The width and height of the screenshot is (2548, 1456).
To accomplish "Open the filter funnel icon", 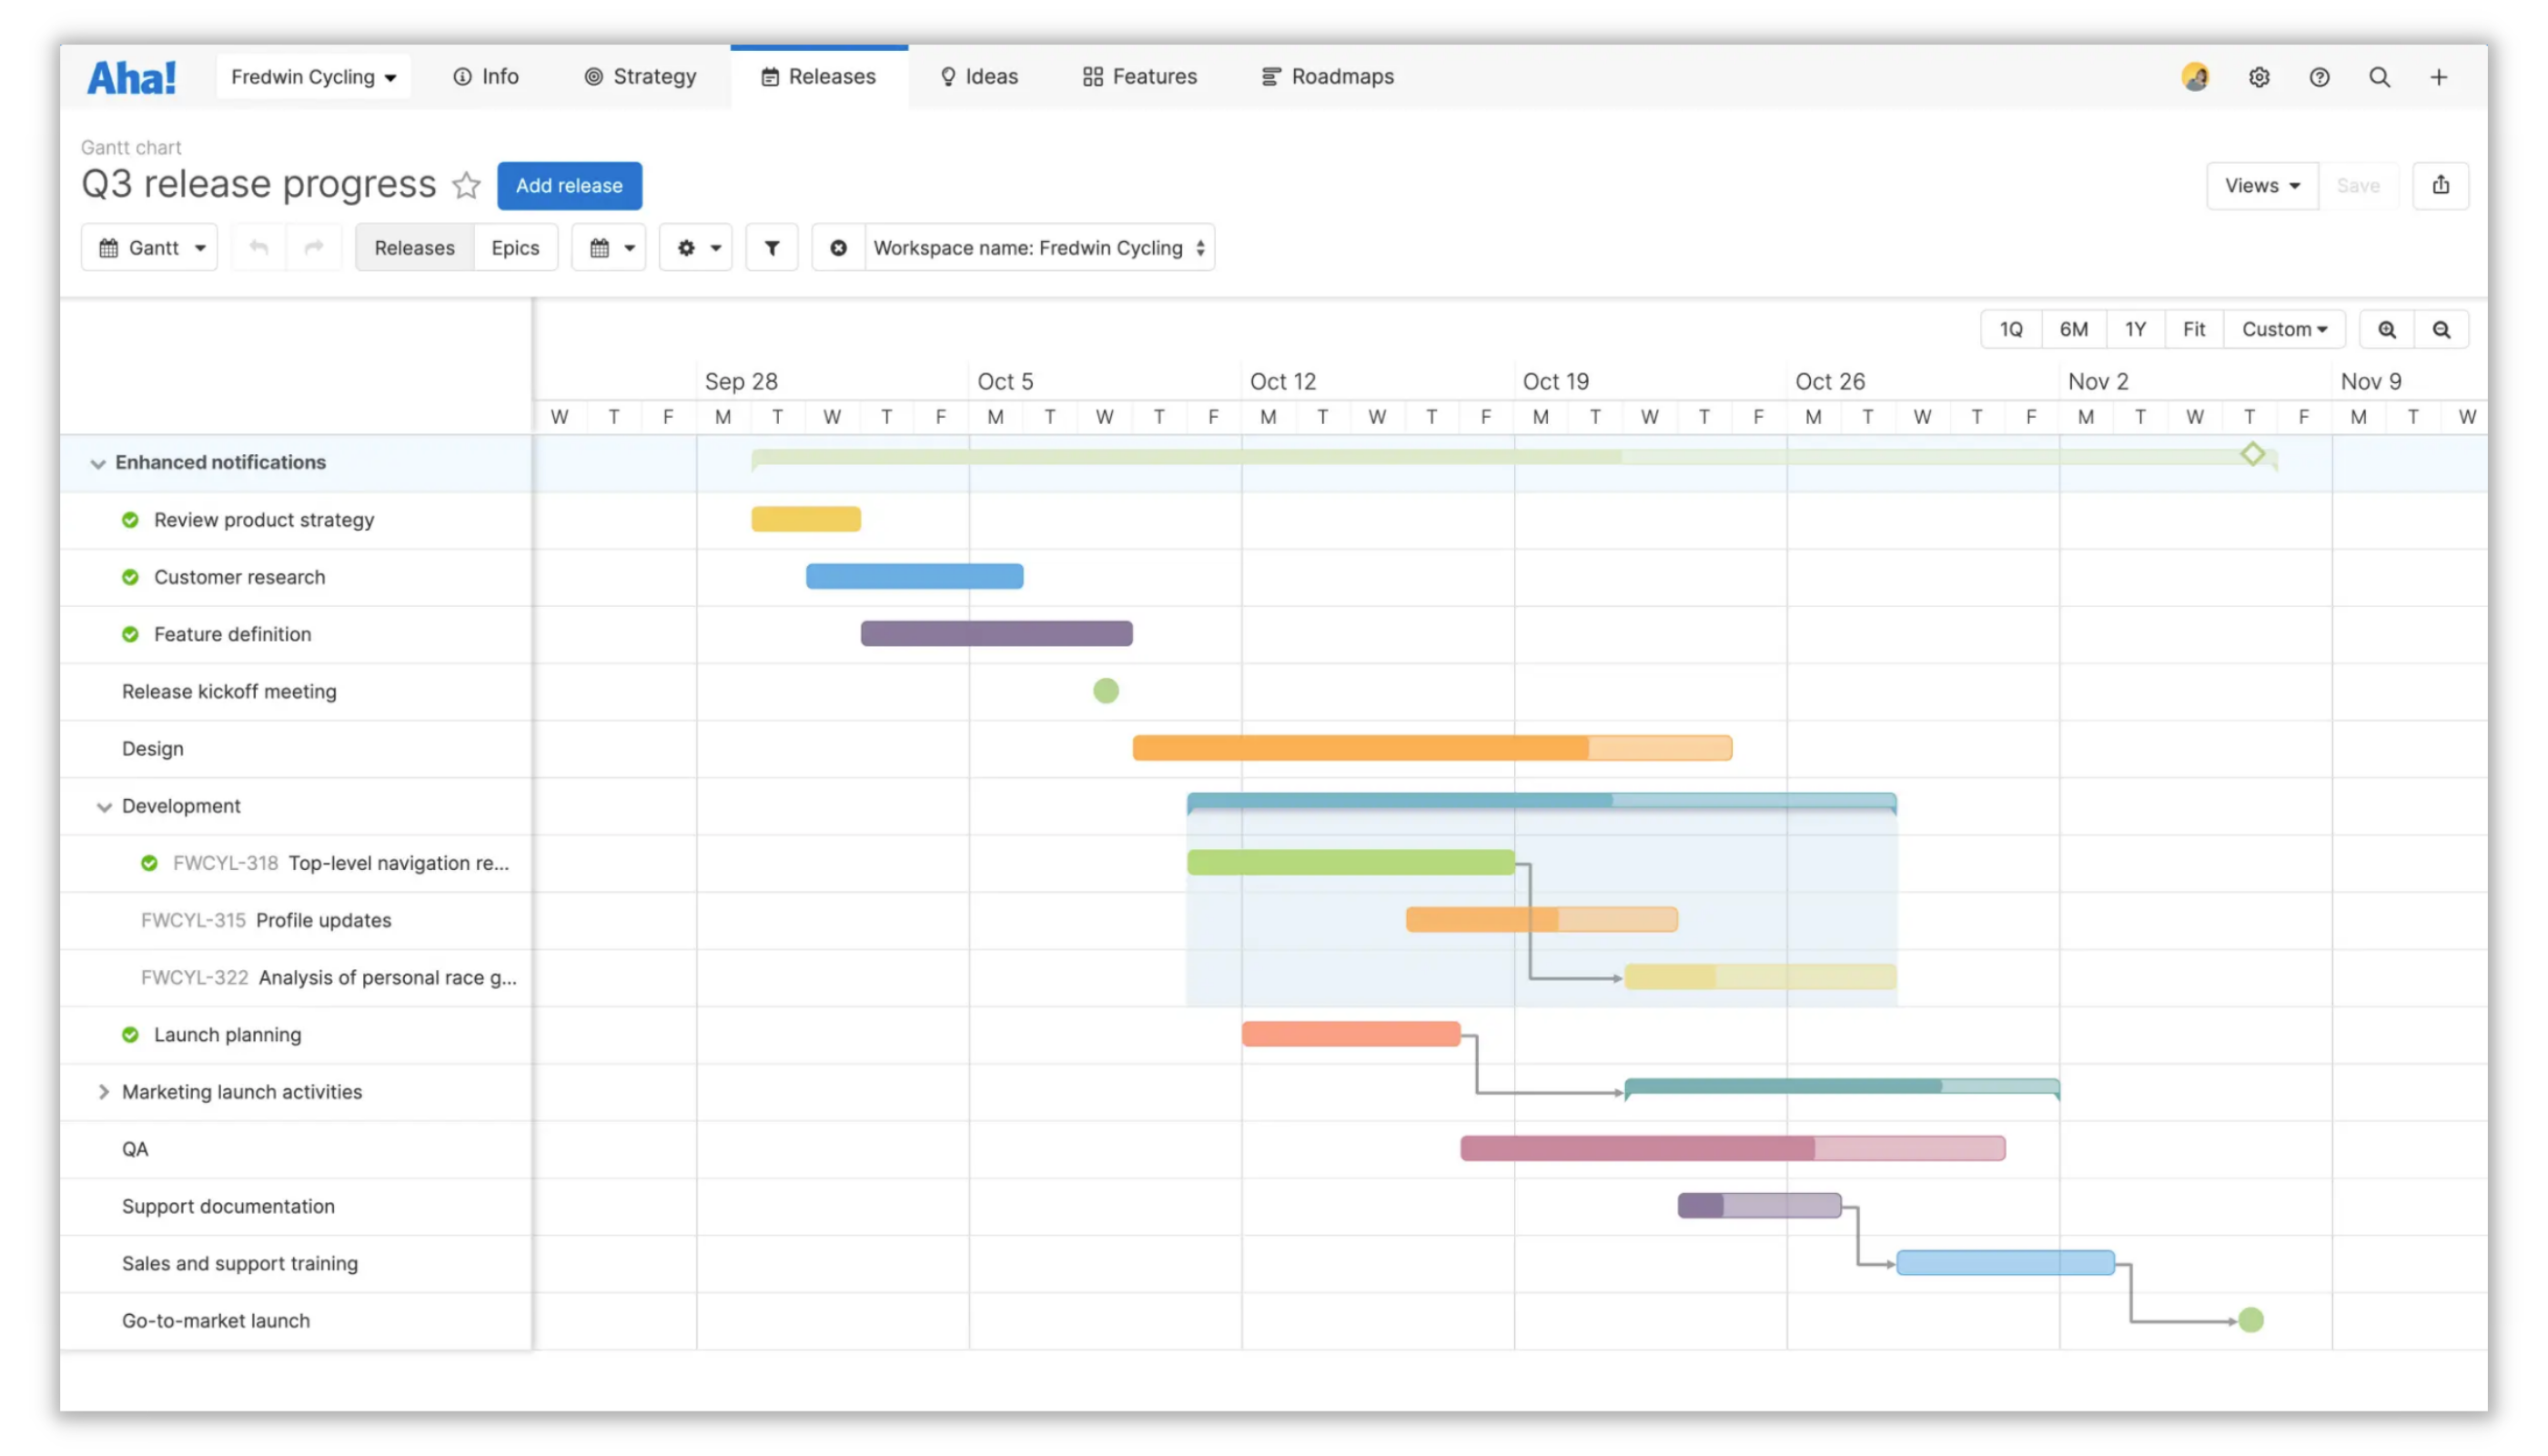I will pos(771,247).
